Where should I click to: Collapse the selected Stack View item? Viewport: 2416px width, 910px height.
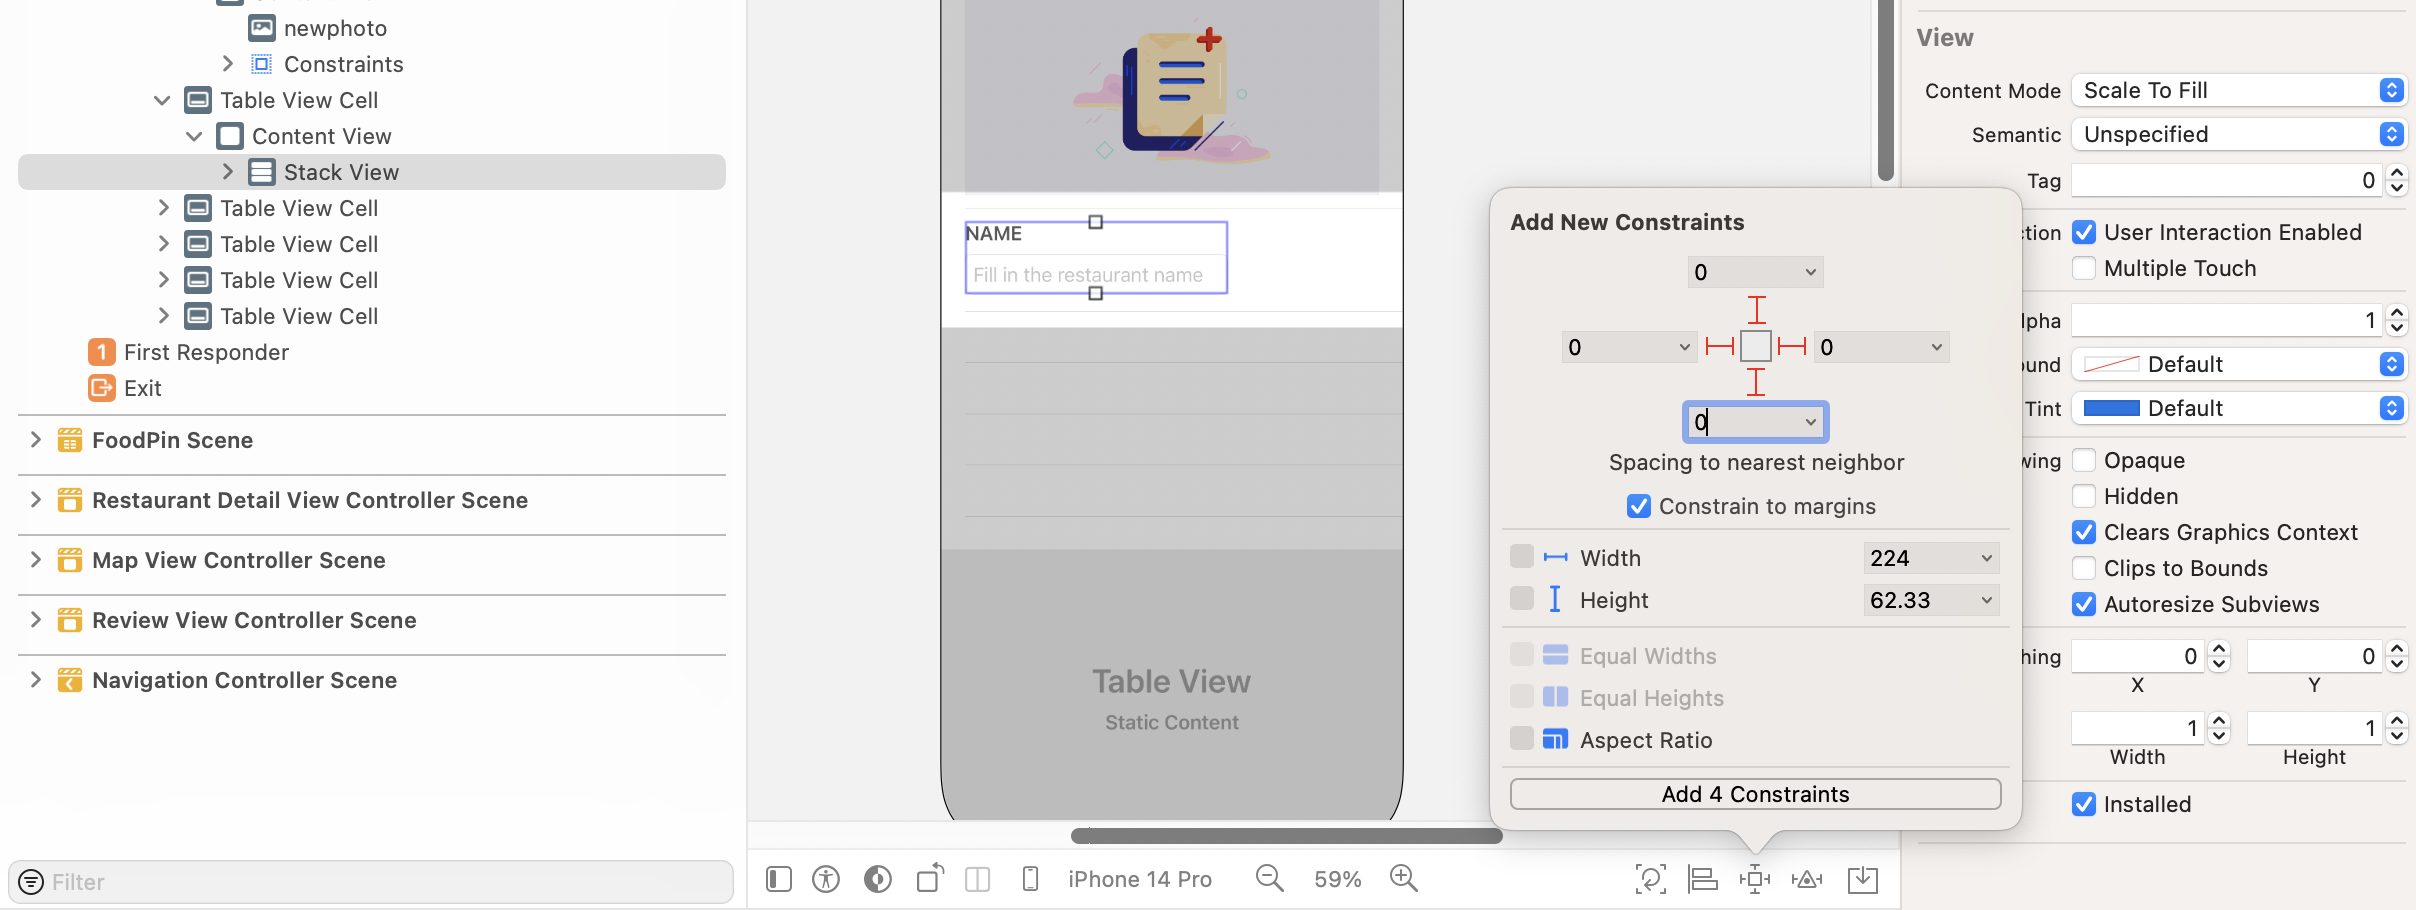[227, 171]
